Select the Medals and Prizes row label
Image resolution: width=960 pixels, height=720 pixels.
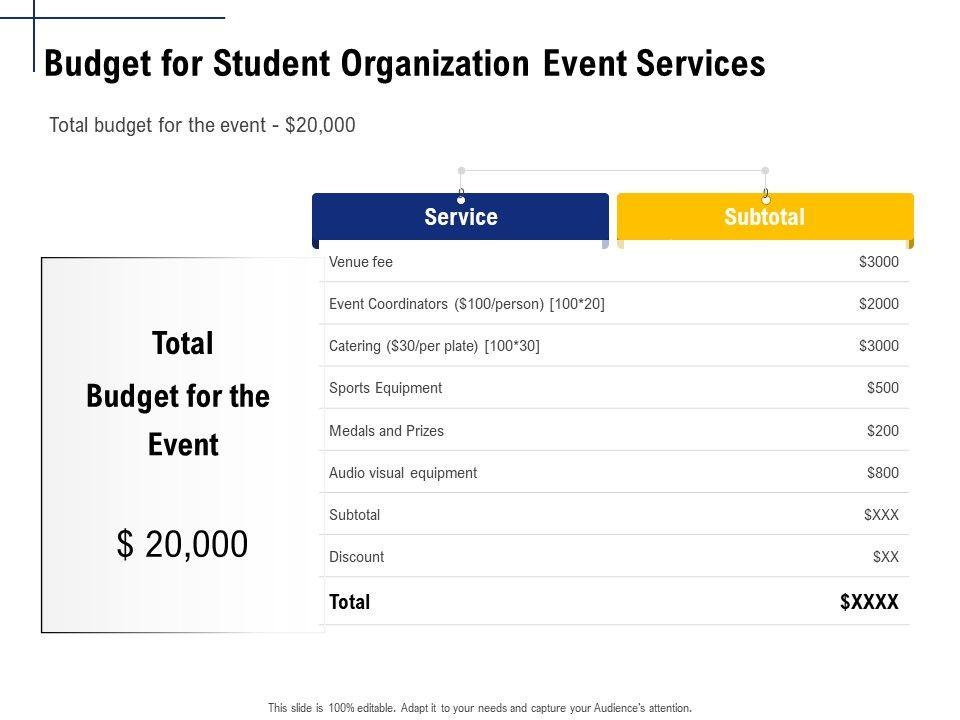[x=386, y=431]
